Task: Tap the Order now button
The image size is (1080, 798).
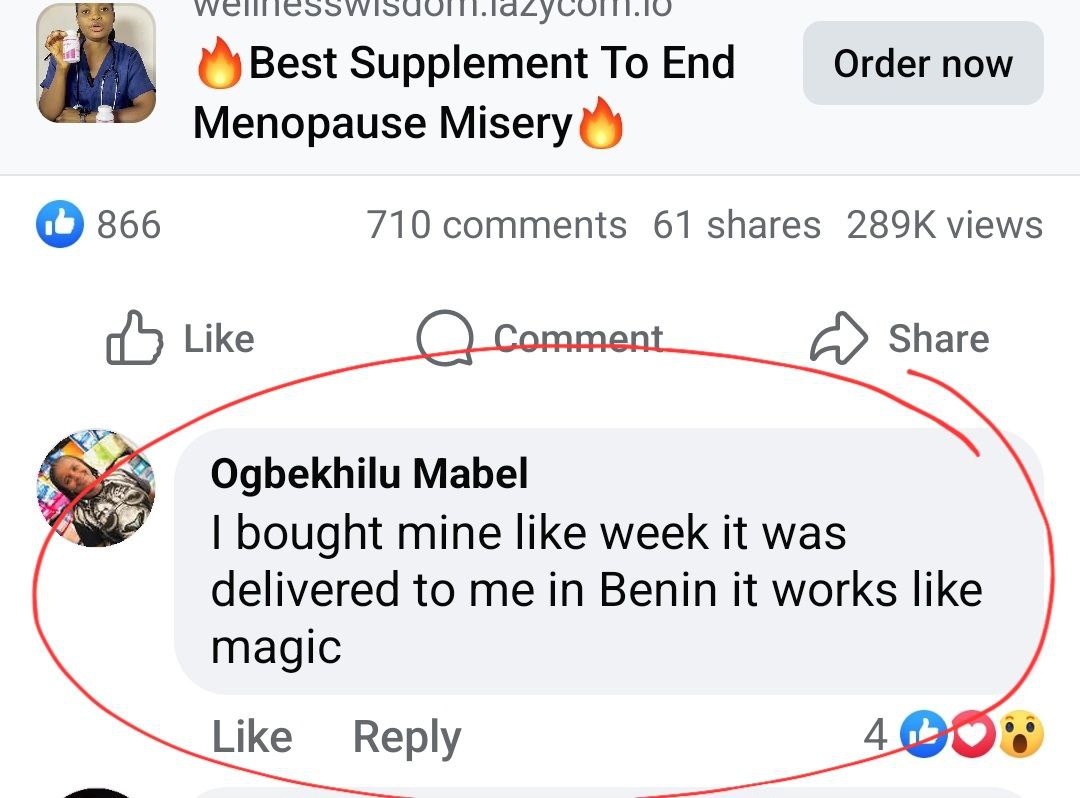Action: [x=922, y=64]
